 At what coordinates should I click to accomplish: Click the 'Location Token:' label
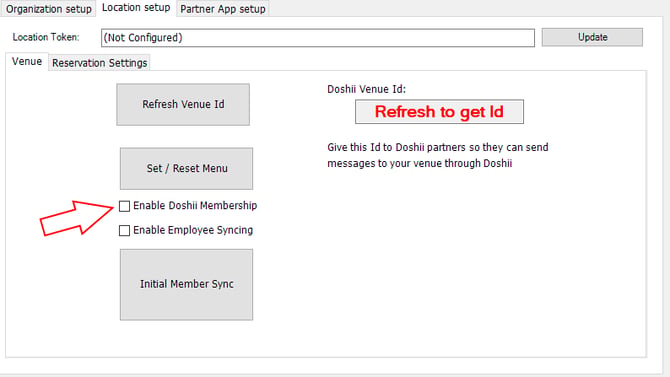tap(46, 37)
